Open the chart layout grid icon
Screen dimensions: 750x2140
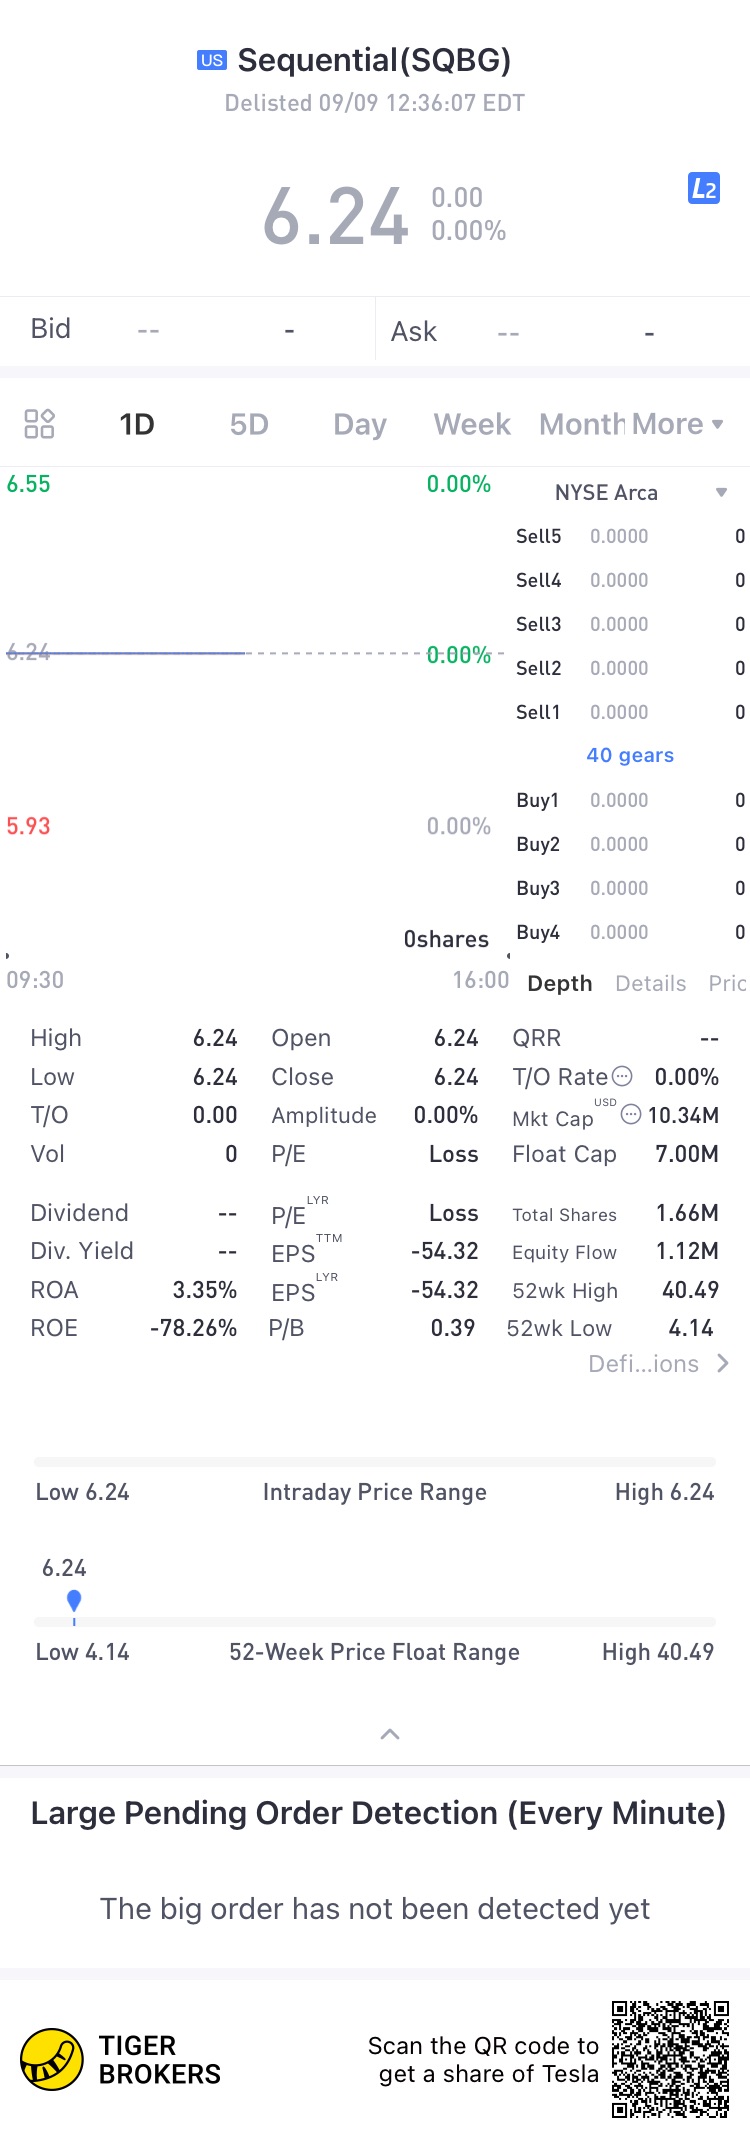point(39,424)
